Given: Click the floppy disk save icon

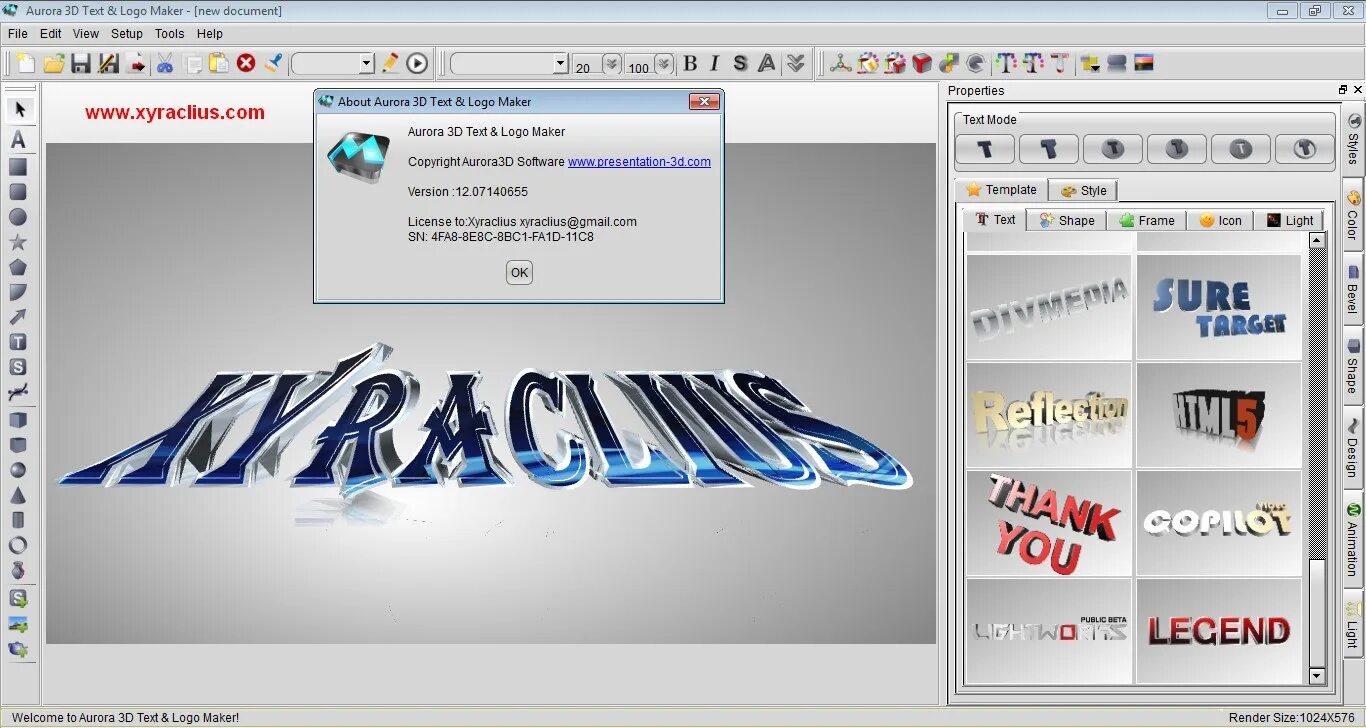Looking at the screenshot, I should coord(81,64).
